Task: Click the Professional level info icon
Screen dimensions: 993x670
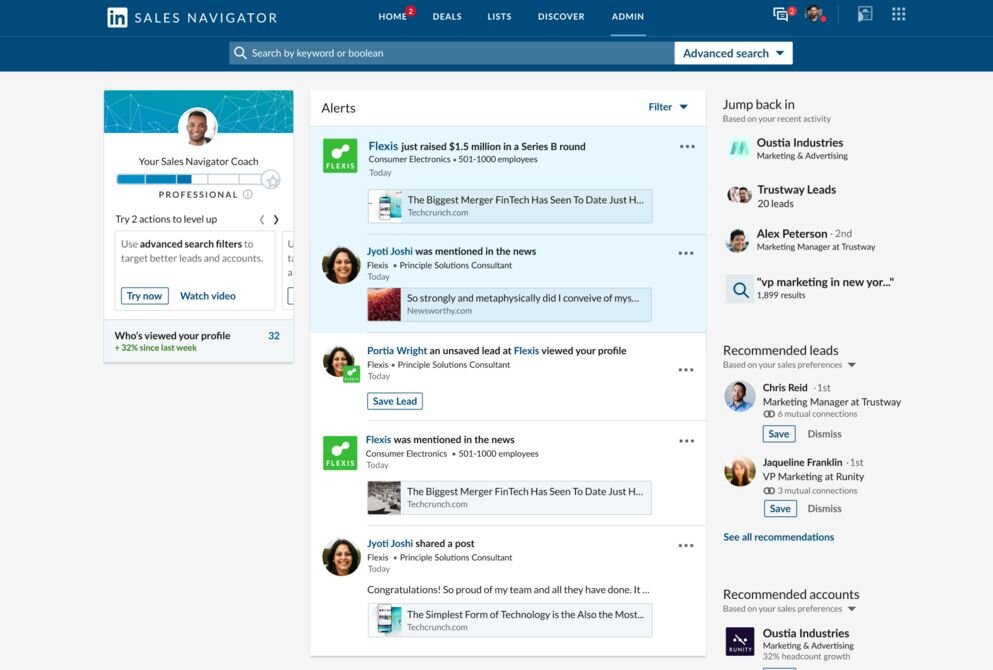Action: (x=248, y=194)
